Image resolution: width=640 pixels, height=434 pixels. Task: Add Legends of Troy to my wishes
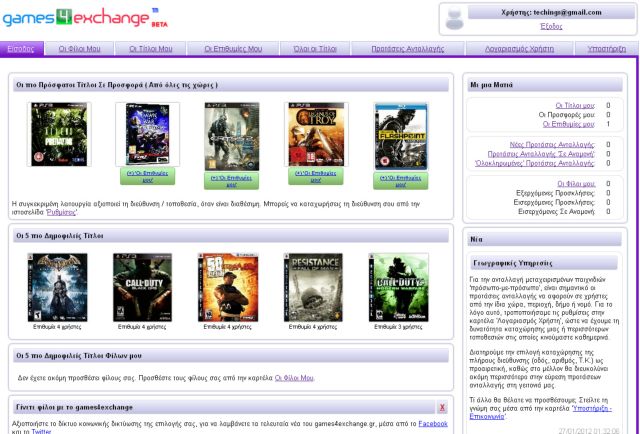(x=316, y=176)
